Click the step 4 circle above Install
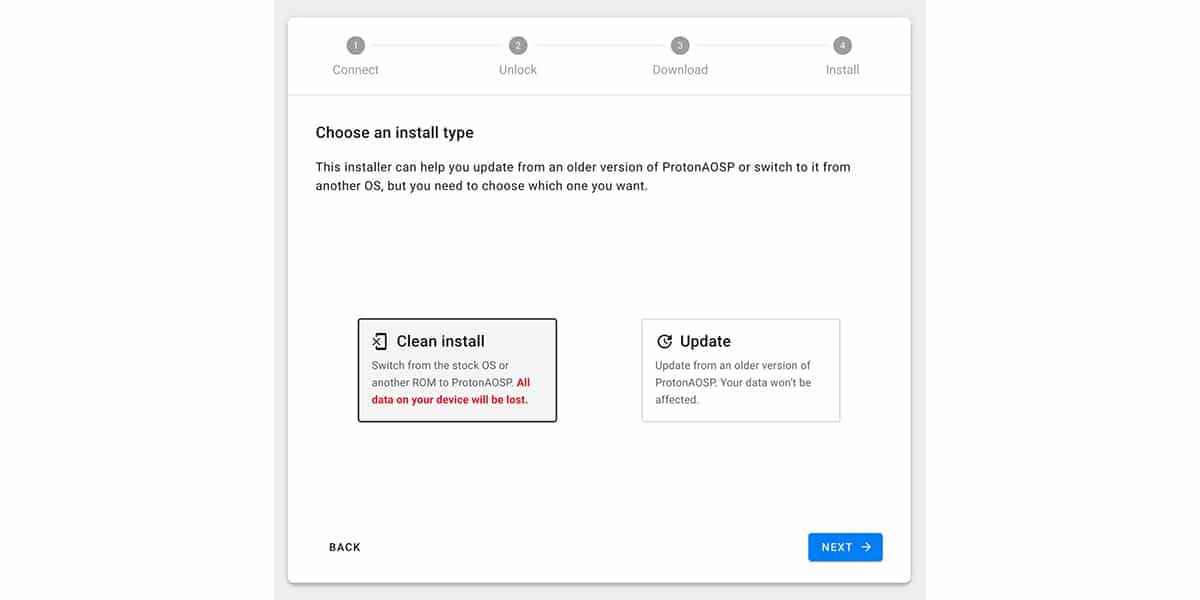 coord(842,45)
